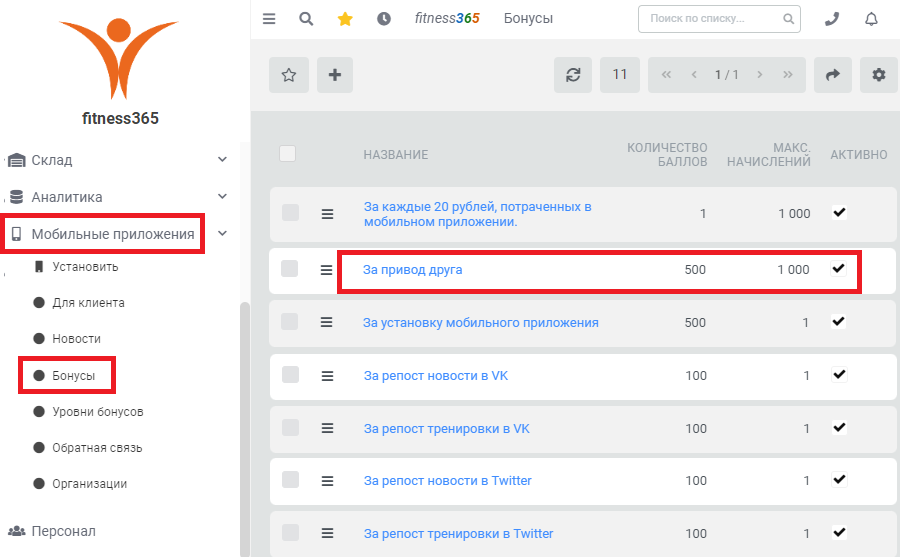
Task: Select checkbox for 'За репост новости в VK' row
Action: tap(290, 374)
